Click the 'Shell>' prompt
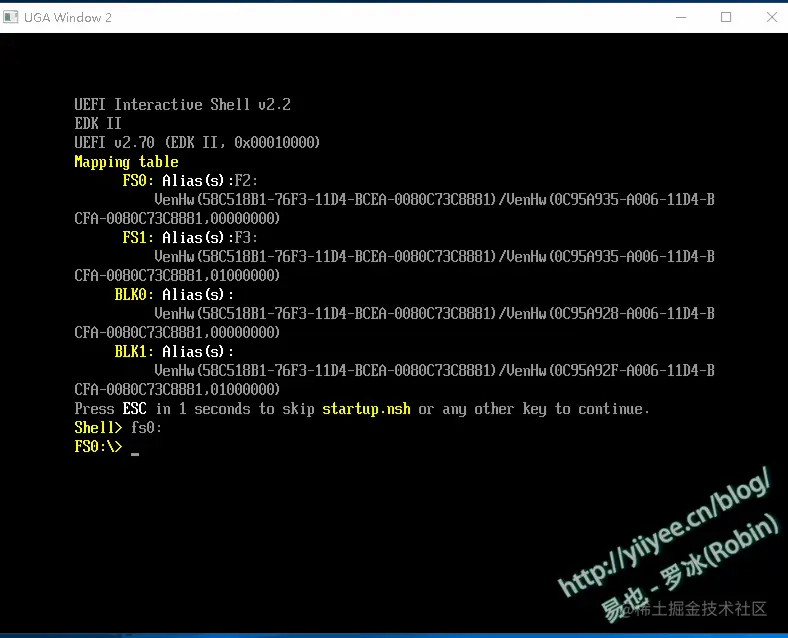Image resolution: width=788 pixels, height=638 pixels. pyautogui.click(x=98, y=428)
